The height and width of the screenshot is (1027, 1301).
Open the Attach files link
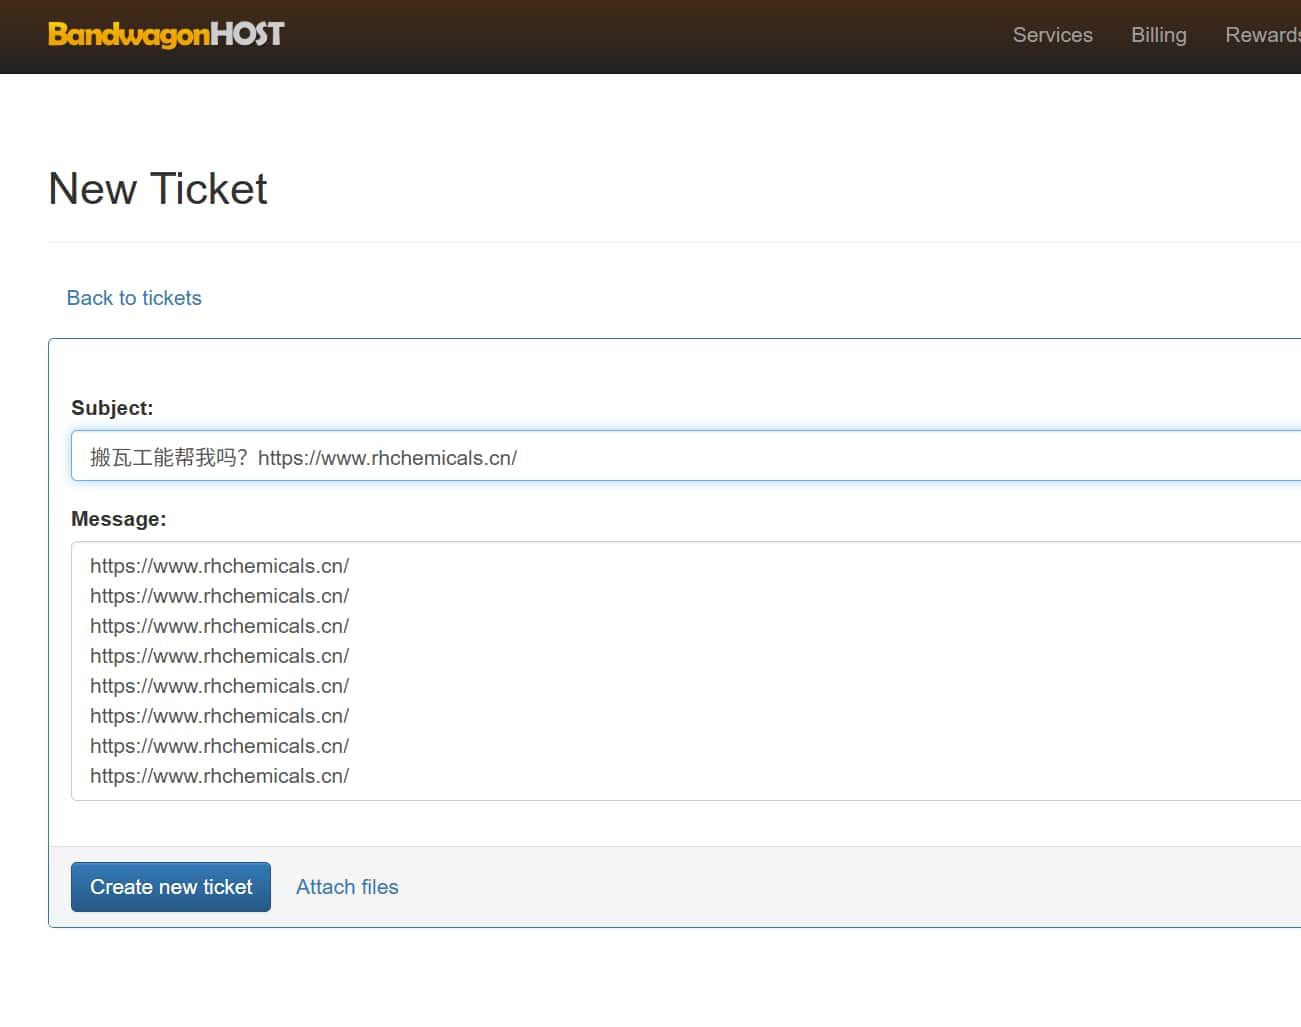[x=347, y=887]
